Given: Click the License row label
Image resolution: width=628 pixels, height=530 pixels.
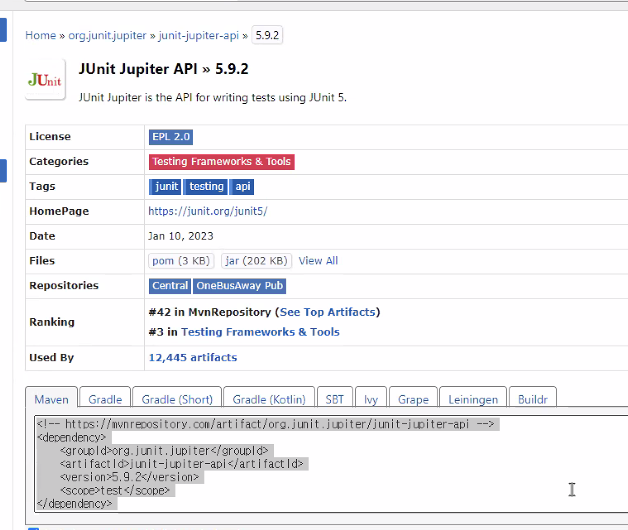Looking at the screenshot, I should pyautogui.click(x=50, y=137).
